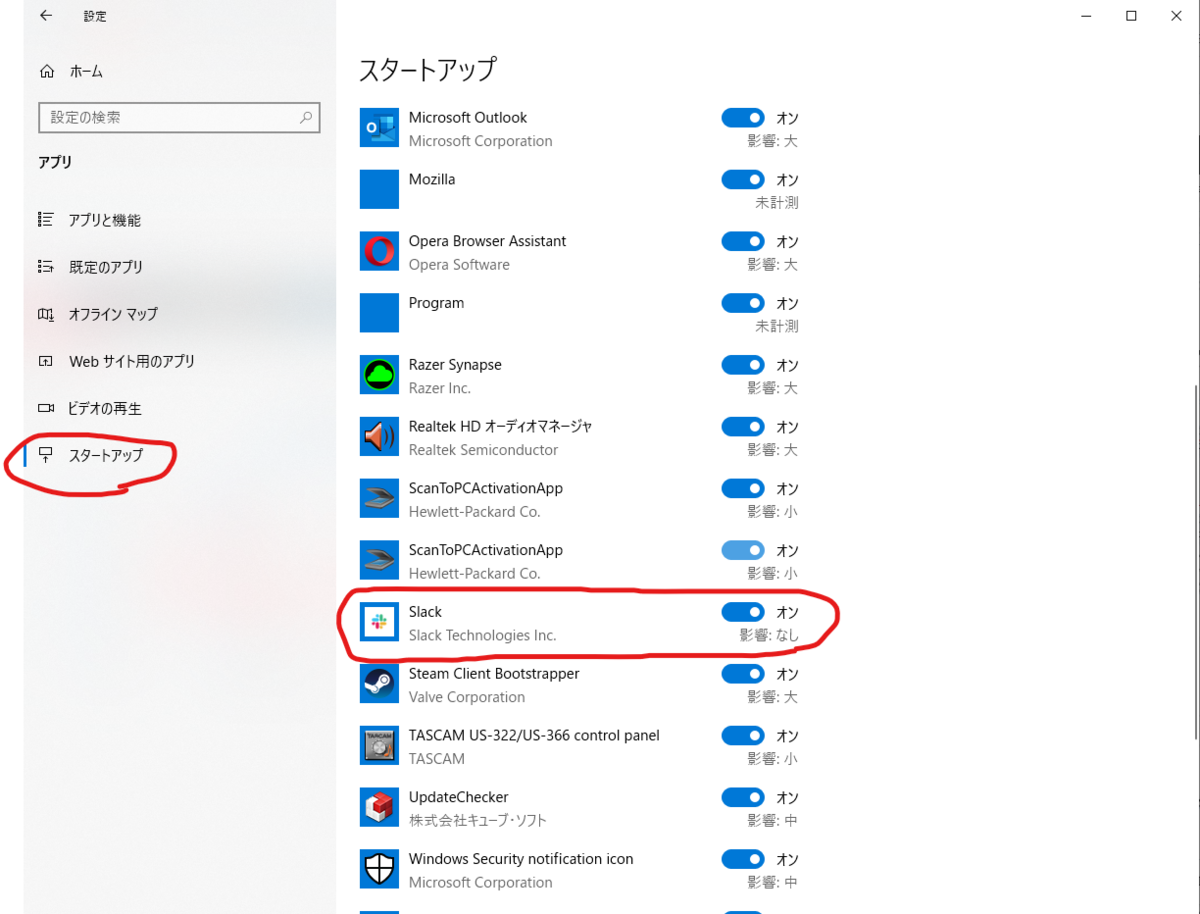Disable Mozilla startup toggle

coord(743,180)
